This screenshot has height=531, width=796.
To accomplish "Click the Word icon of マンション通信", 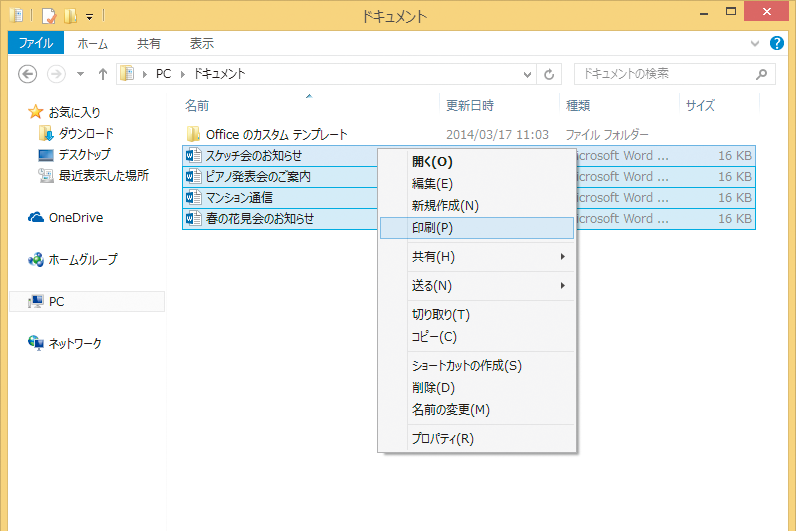I will [x=193, y=197].
